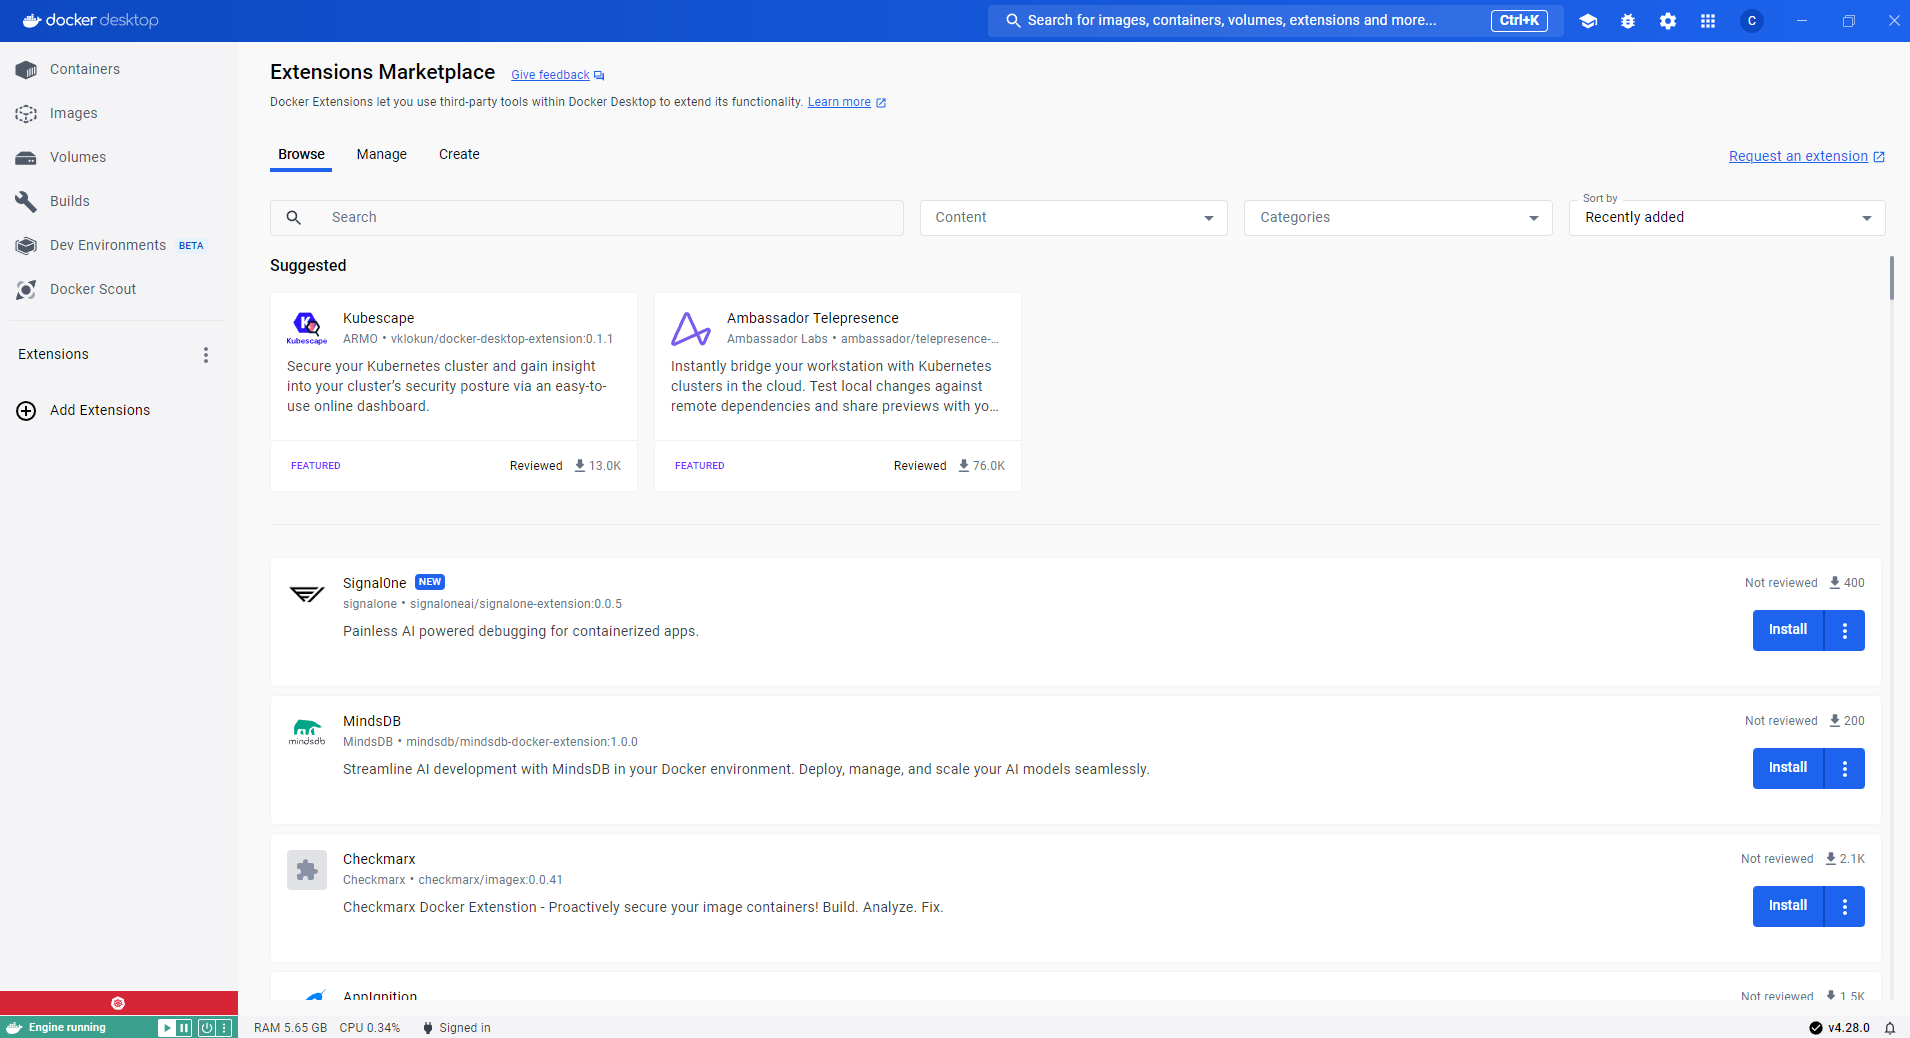
Task: Click the SignalOne extension logo
Action: (307, 594)
